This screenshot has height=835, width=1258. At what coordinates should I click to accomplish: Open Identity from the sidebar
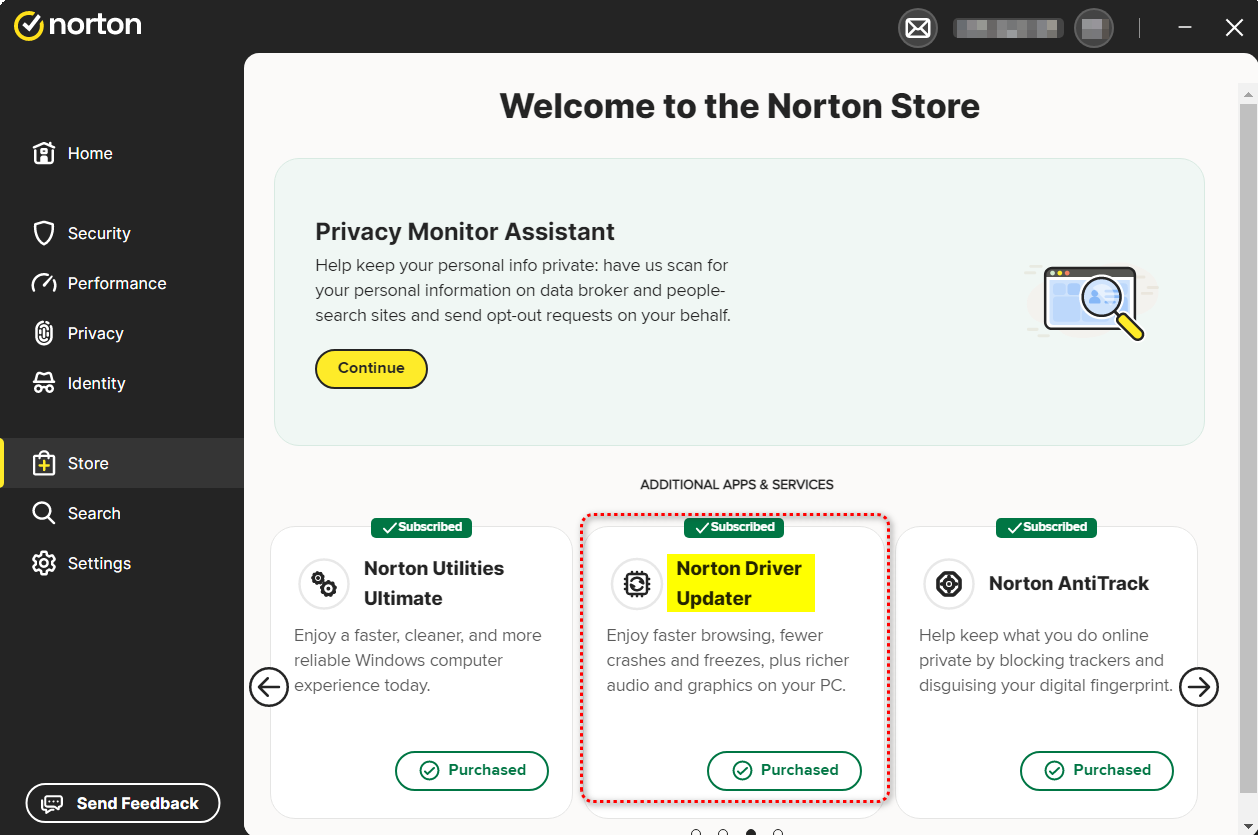click(96, 383)
